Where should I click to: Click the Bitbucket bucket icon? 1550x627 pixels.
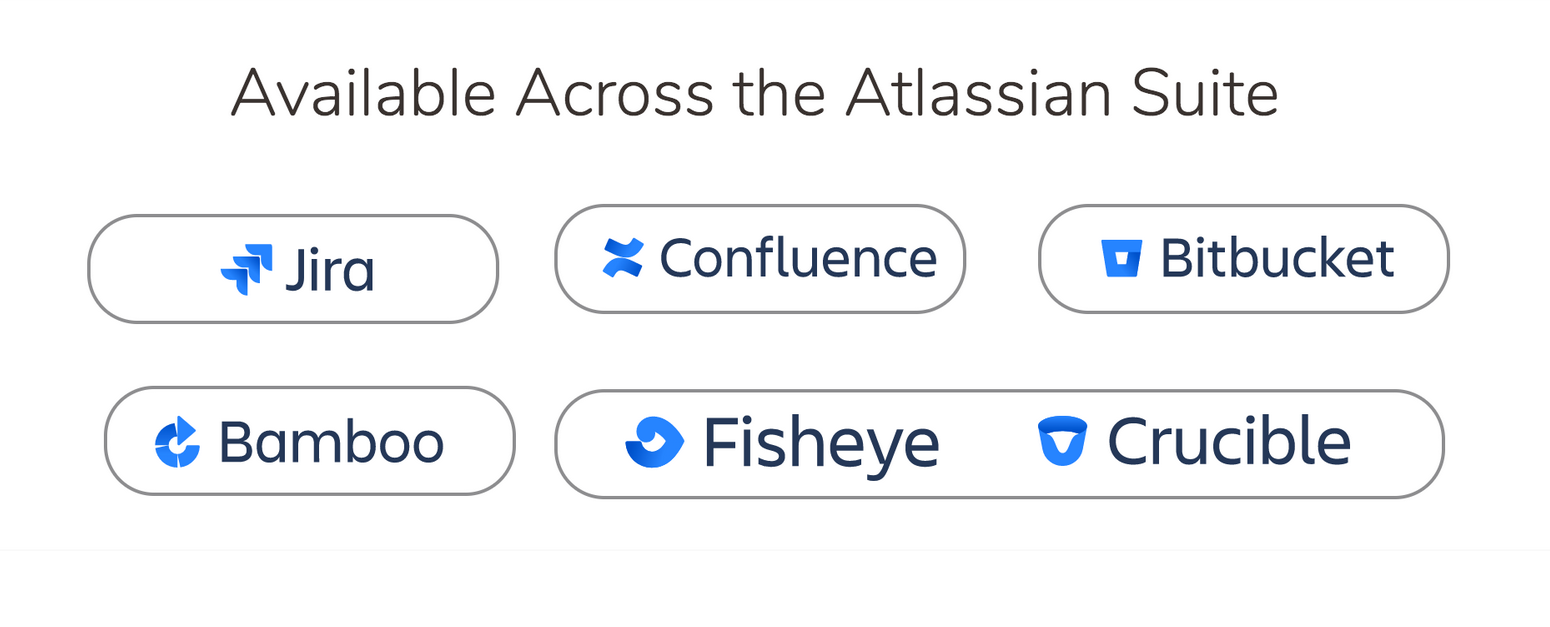click(1121, 258)
